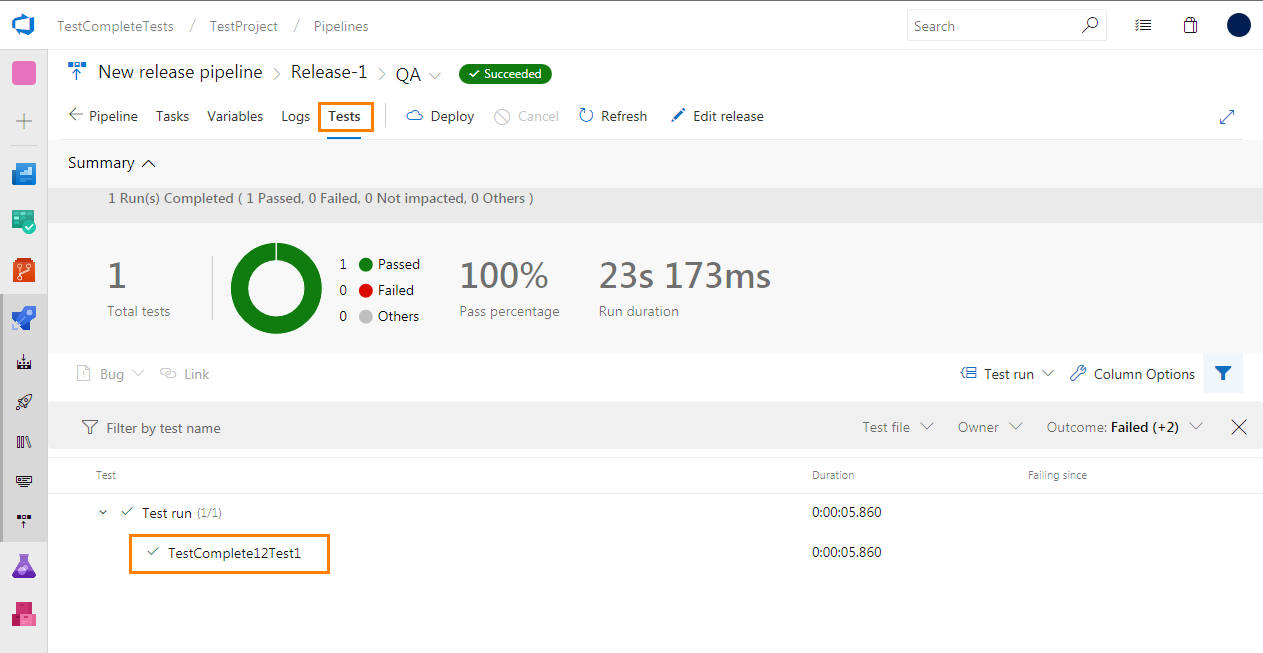
Task: Open the Deployment groups icon in the sidebar
Action: (24, 521)
